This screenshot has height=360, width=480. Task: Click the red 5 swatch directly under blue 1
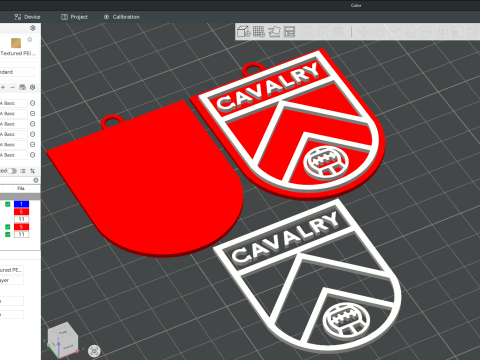(21, 212)
